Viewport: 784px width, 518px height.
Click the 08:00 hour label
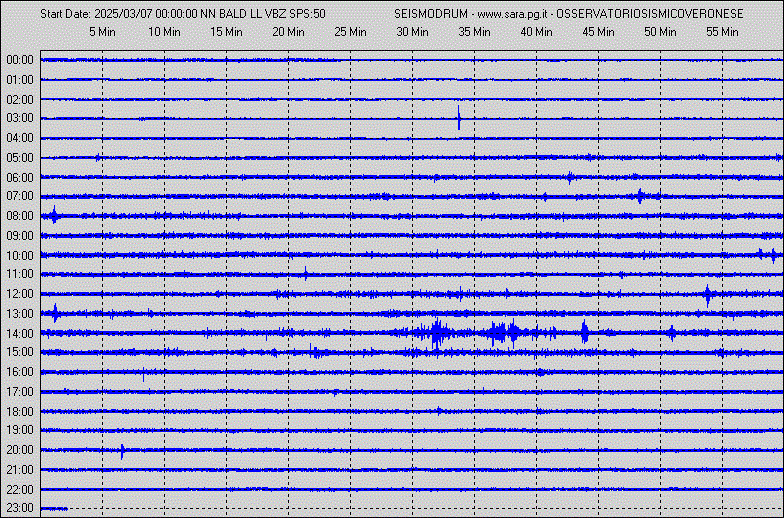point(20,216)
